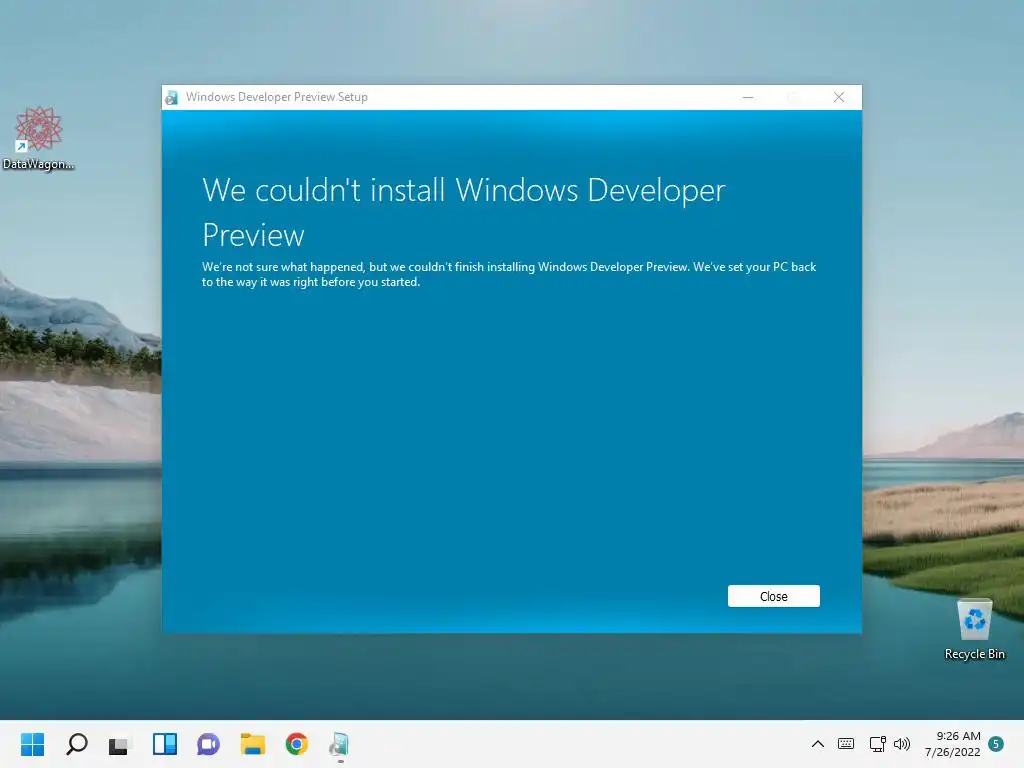This screenshot has height=768, width=1024.
Task: Open File Explorer from the taskbar
Action: click(253, 744)
